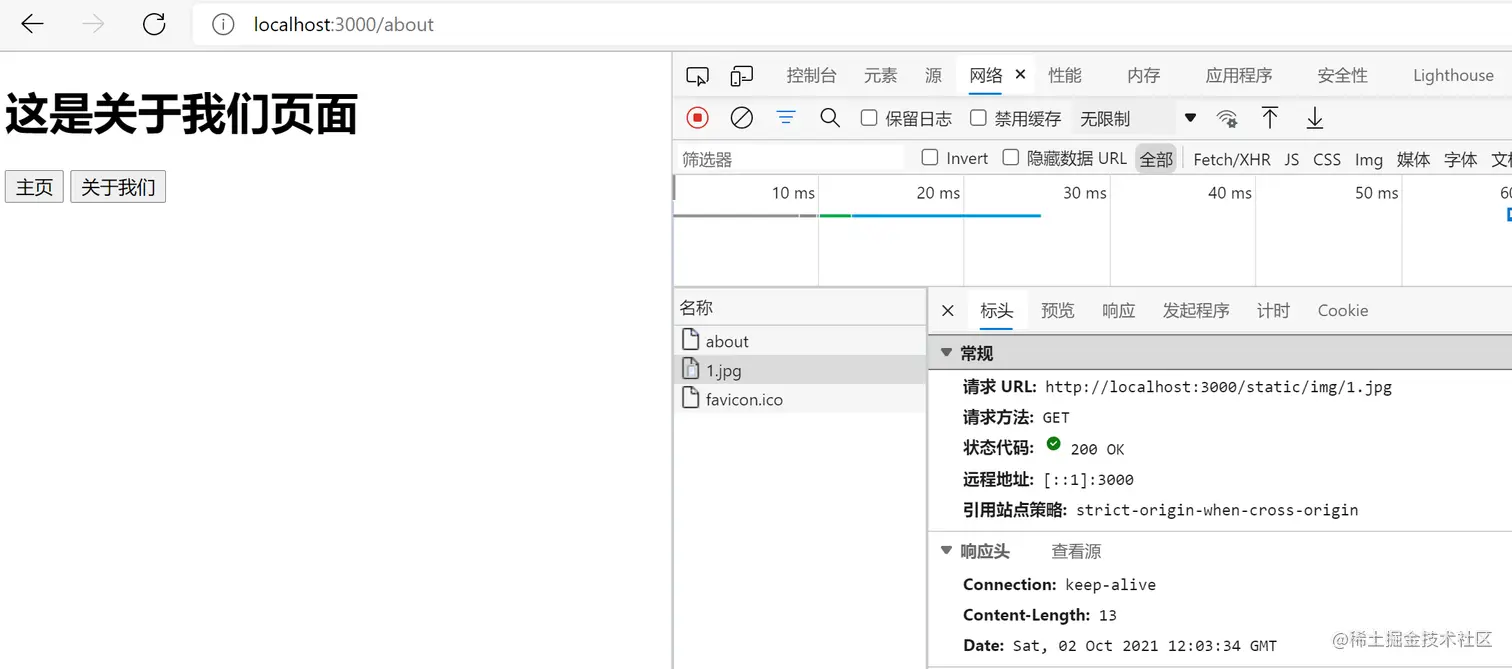Enable the Disable cache checkbox (禁用缓存)
This screenshot has height=669, width=1512.
(x=978, y=118)
